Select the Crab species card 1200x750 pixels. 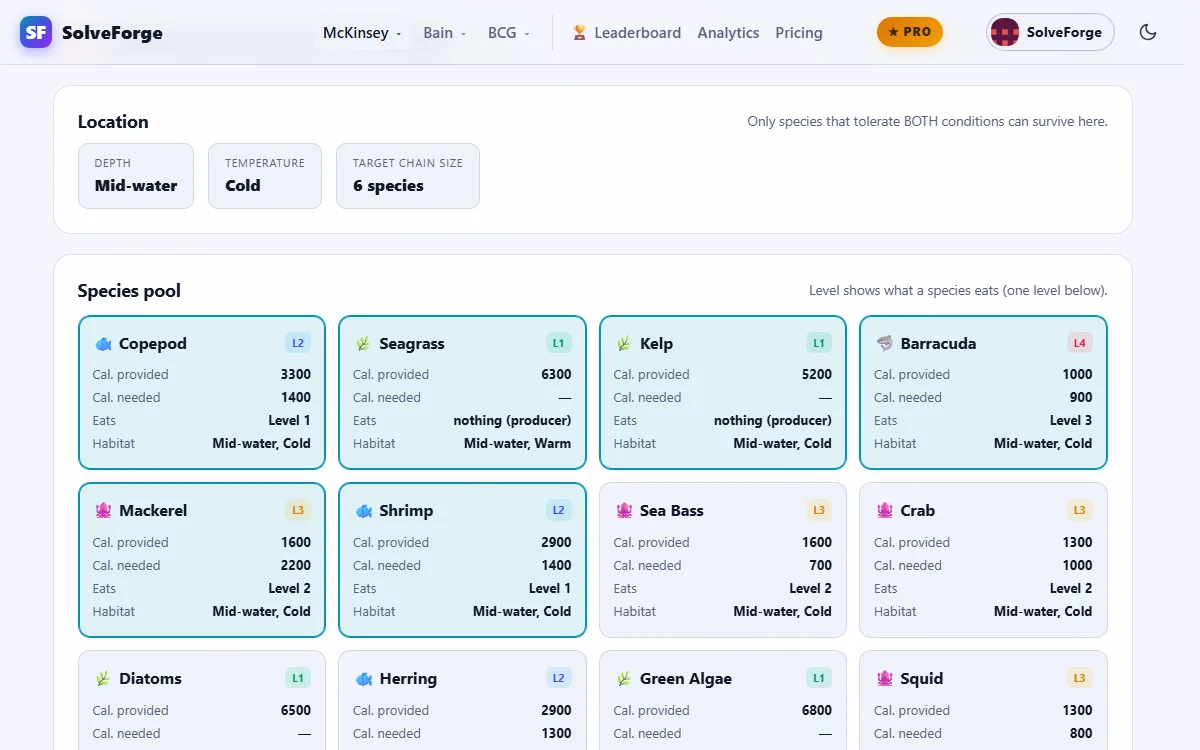pyautogui.click(x=983, y=560)
